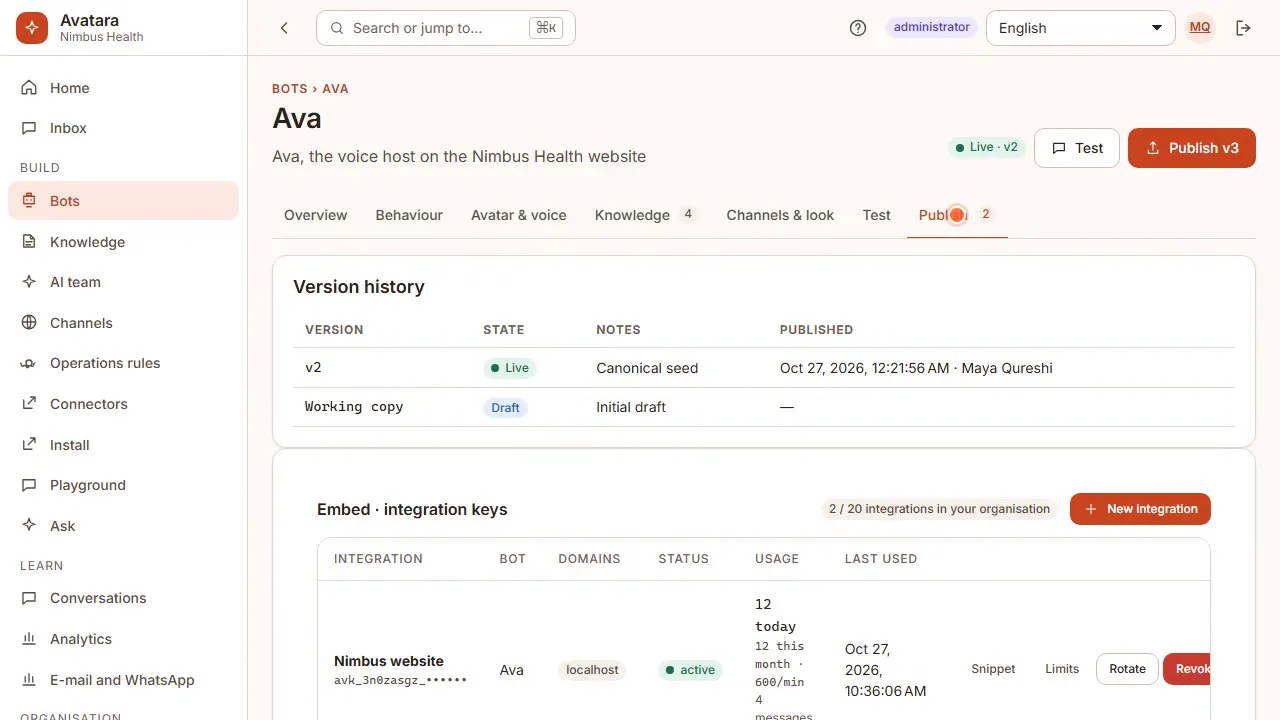Select Bots in the sidebar
Image resolution: width=1280 pixels, height=720 pixels.
123,201
